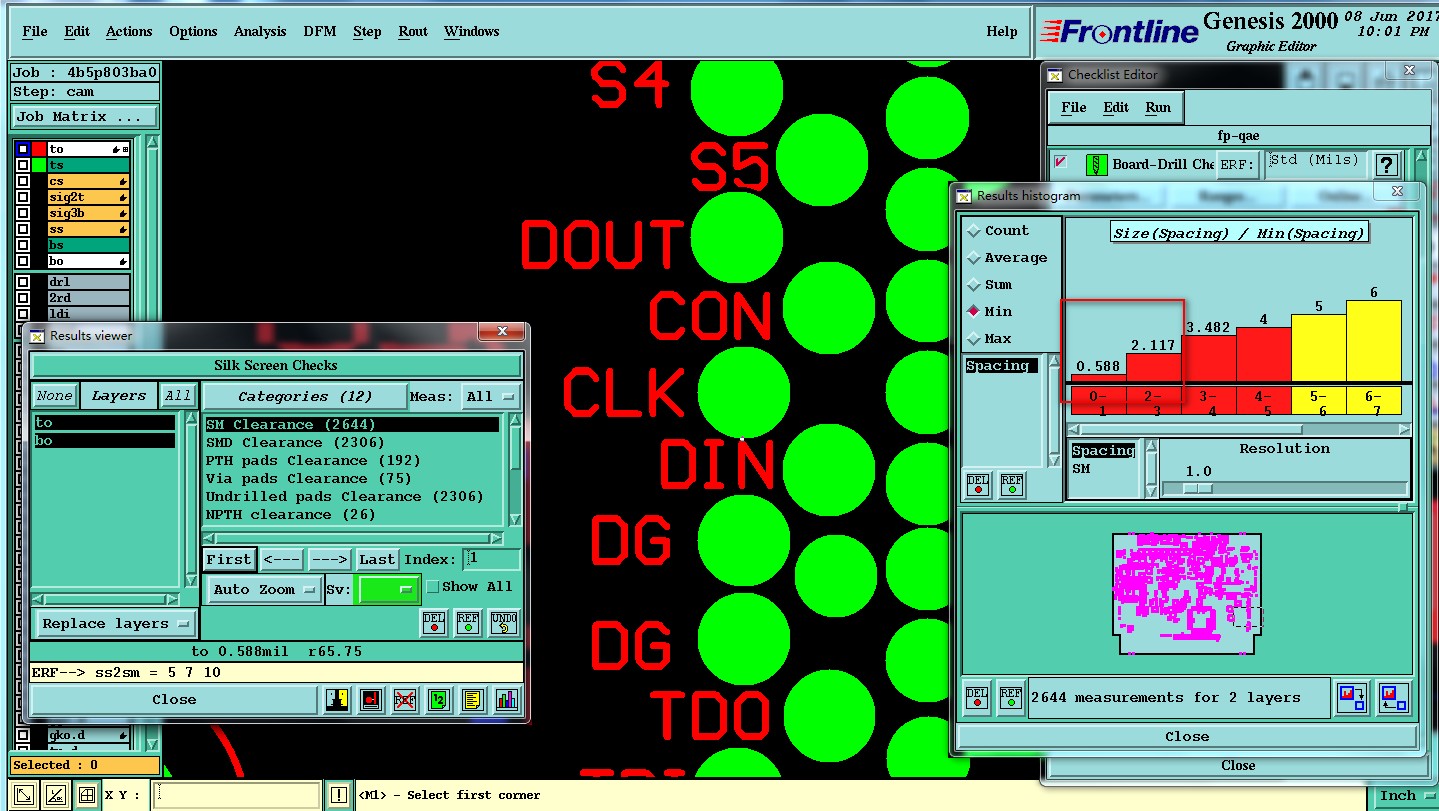Open the Analysis menu

point(260,31)
